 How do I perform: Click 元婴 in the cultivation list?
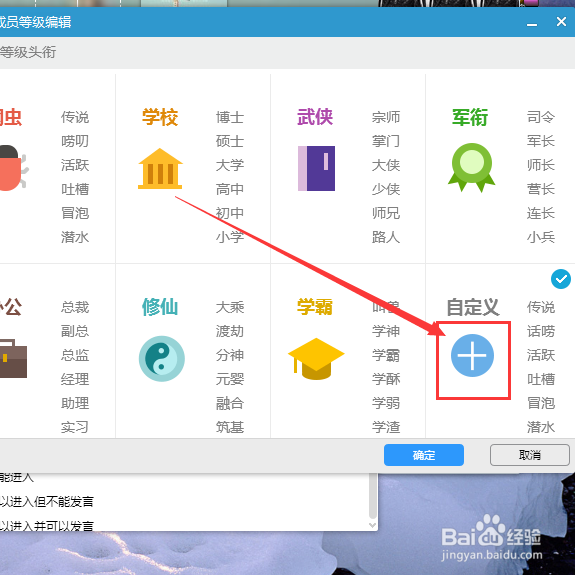coord(230,379)
